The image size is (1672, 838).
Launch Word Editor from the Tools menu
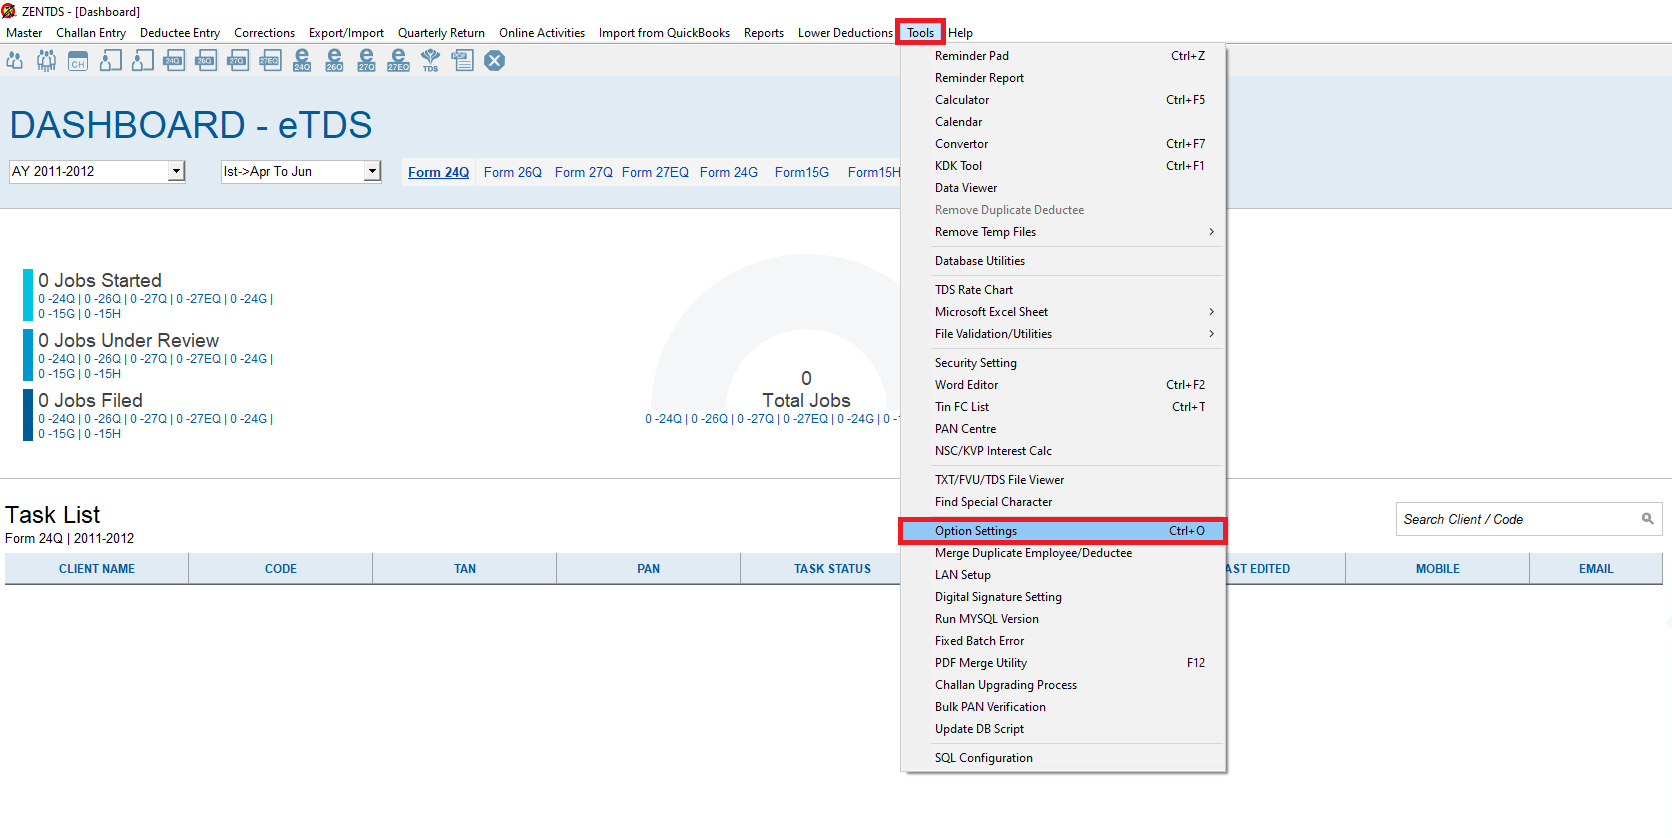click(1063, 385)
